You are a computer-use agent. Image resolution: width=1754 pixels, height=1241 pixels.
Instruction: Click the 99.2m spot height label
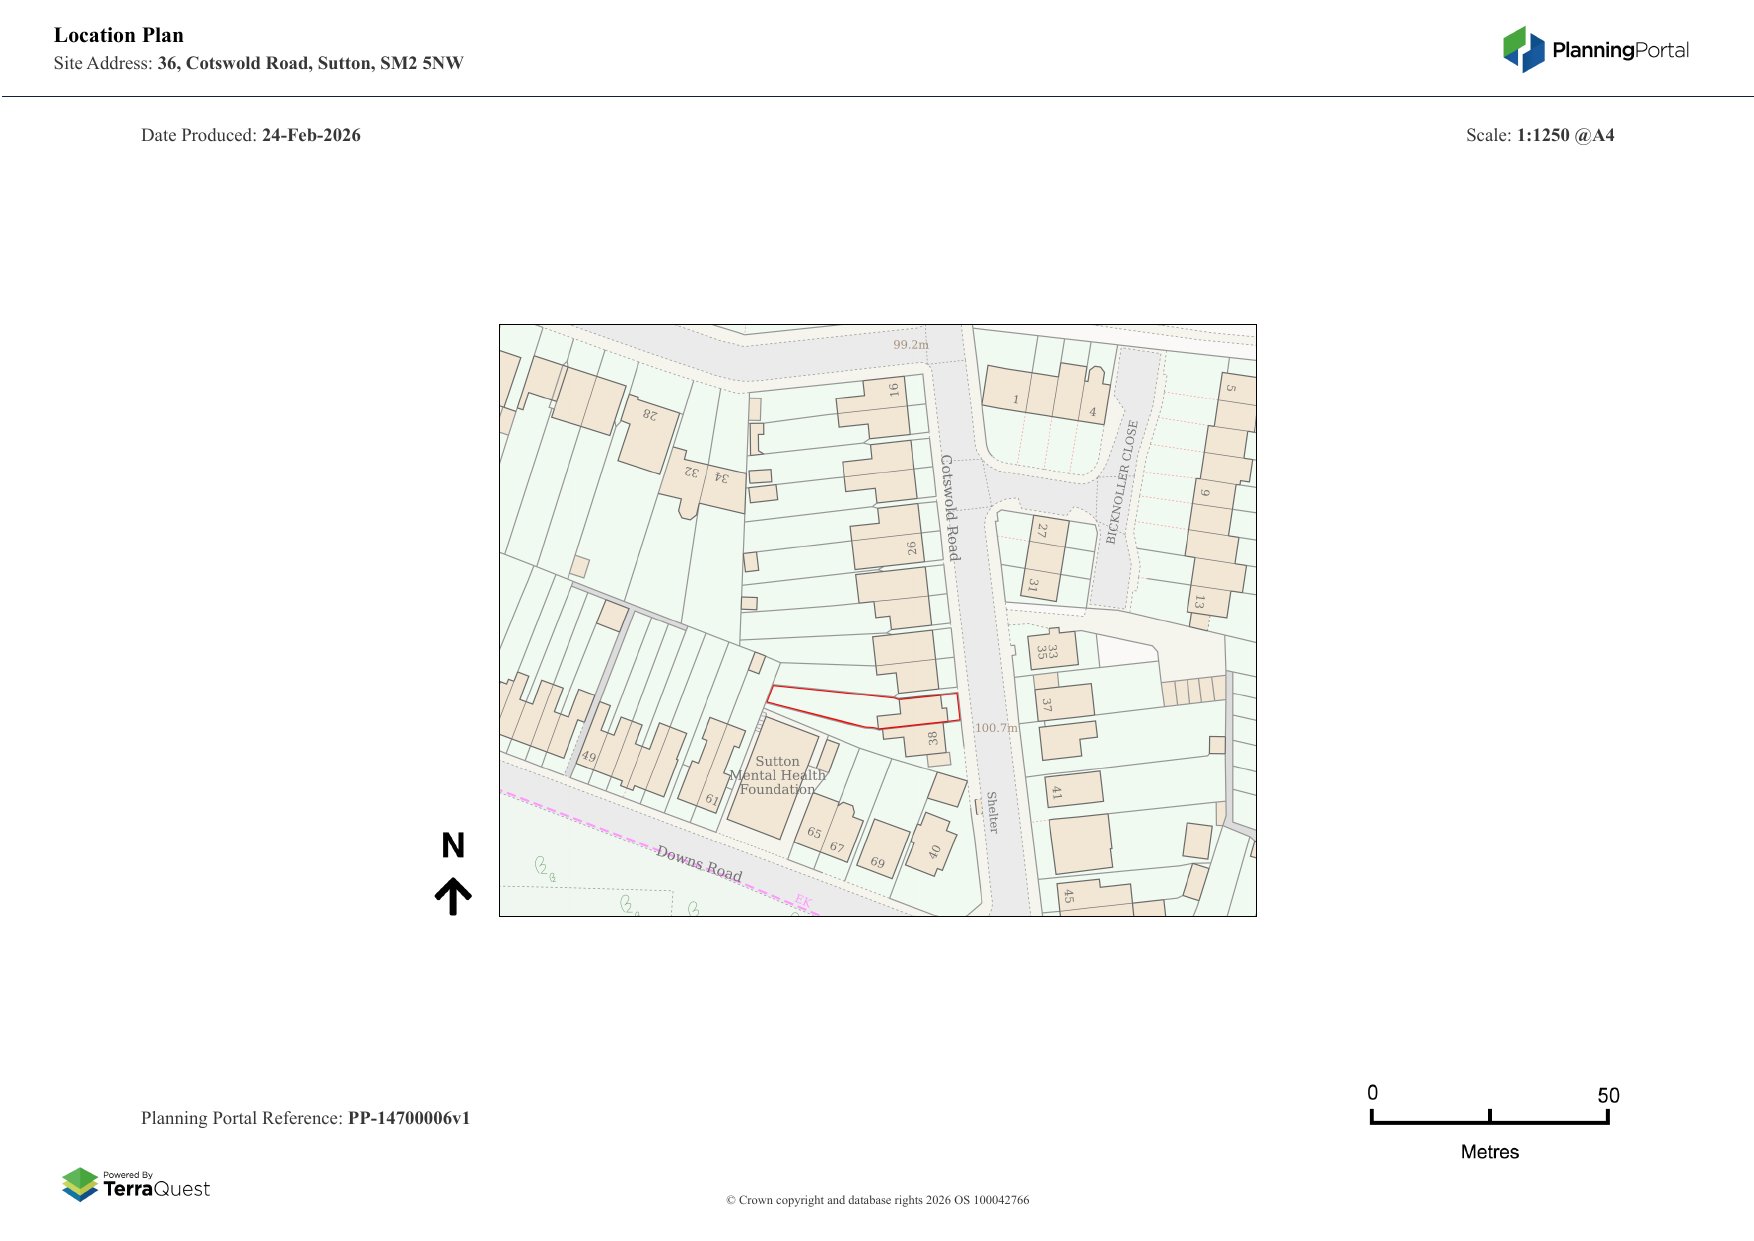coord(910,345)
